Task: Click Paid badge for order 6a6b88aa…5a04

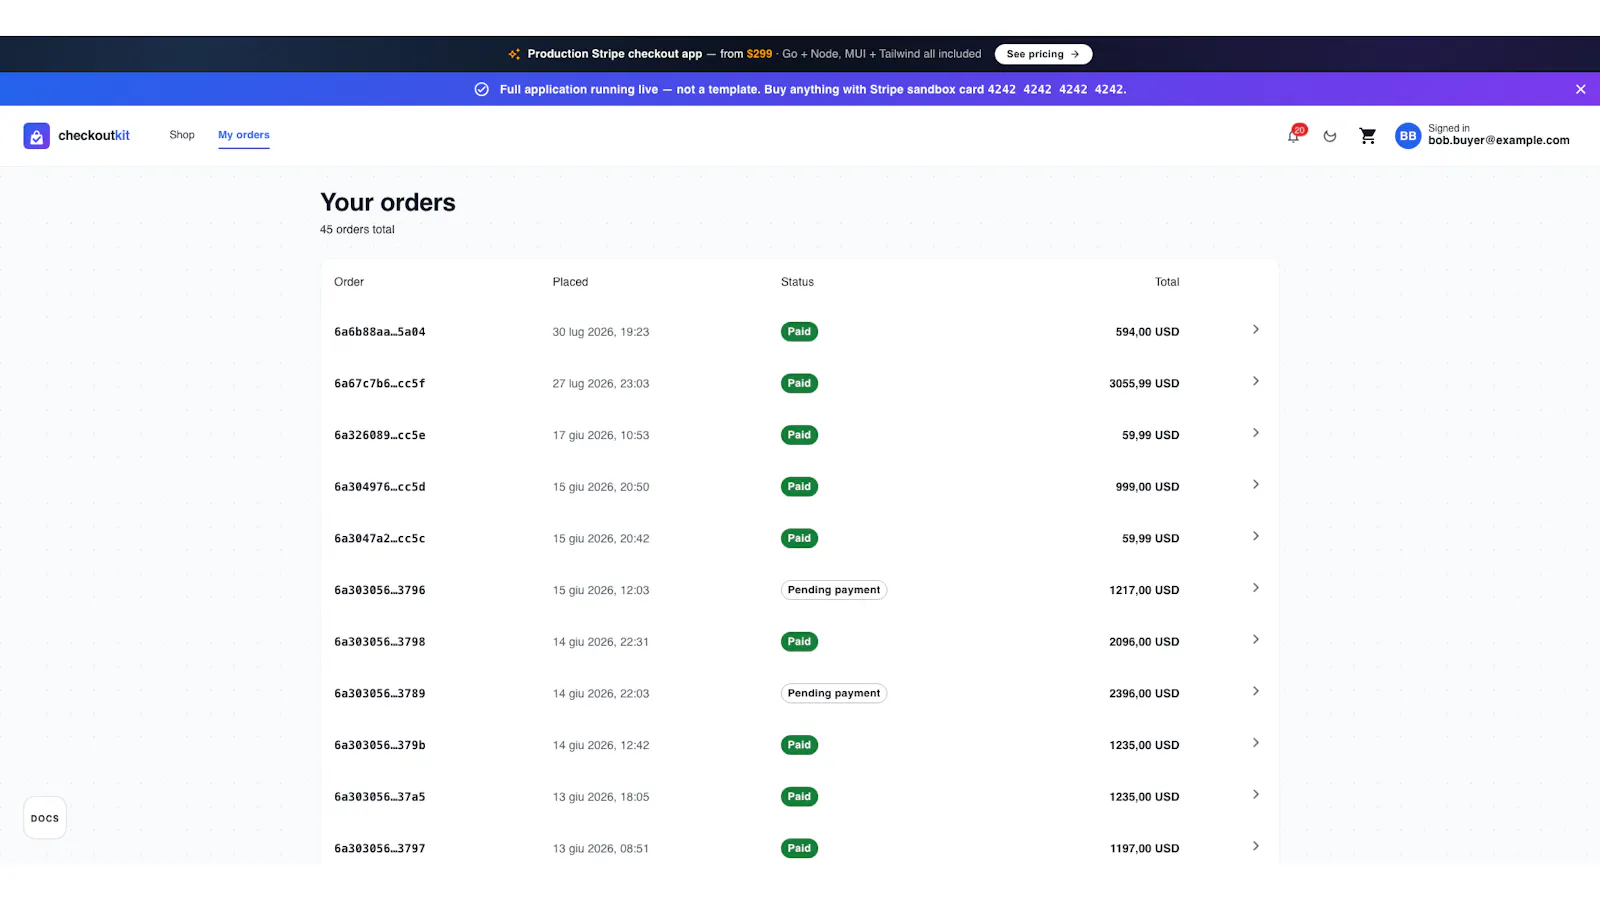Action: [x=799, y=332]
